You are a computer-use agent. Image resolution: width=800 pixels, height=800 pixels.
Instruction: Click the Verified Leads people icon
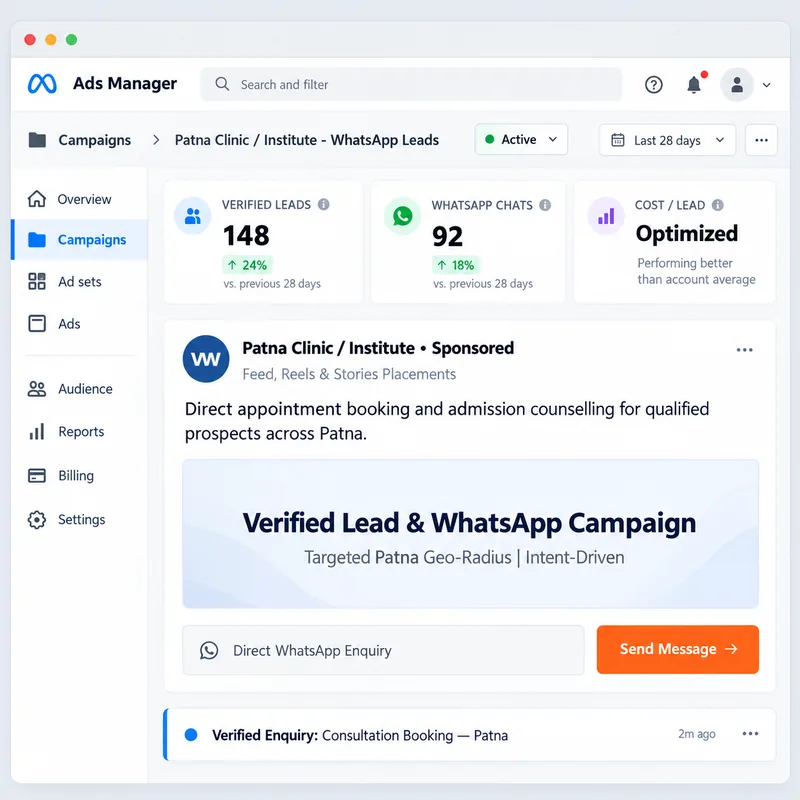[x=192, y=216]
